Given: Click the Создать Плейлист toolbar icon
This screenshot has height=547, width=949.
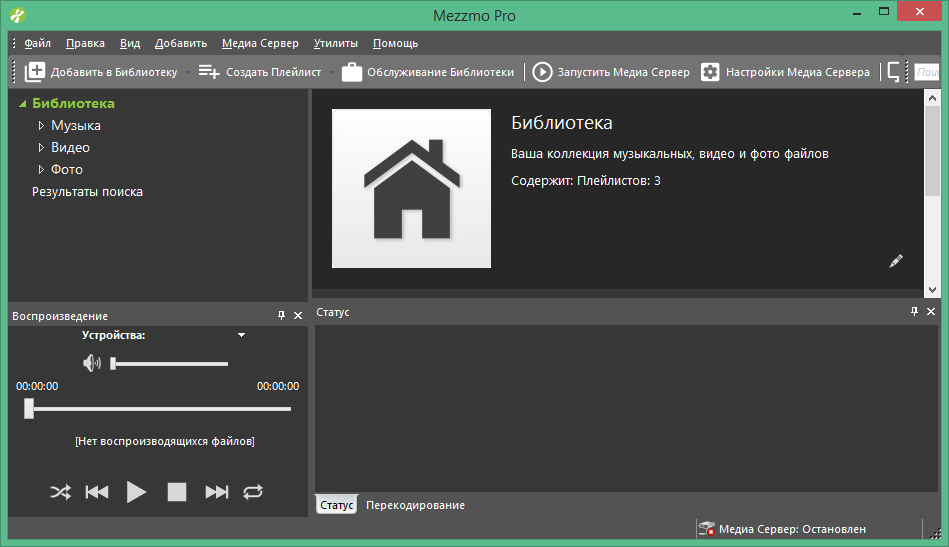Looking at the screenshot, I should click(209, 72).
